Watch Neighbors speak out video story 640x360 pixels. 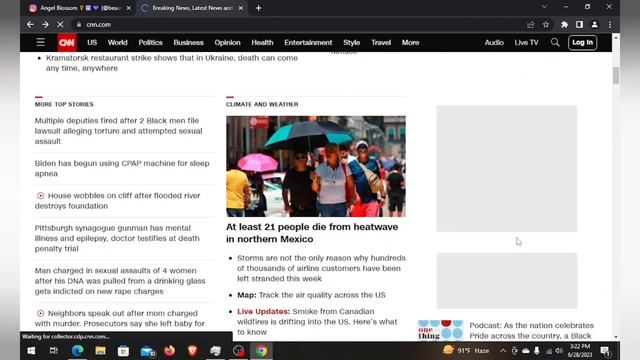click(120, 318)
